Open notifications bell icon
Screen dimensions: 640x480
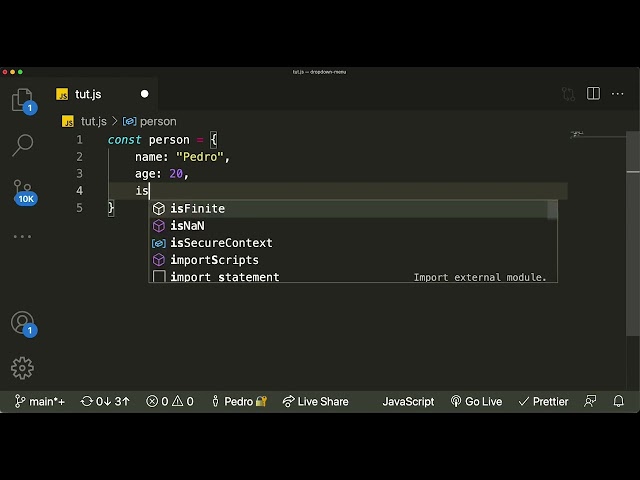619,401
